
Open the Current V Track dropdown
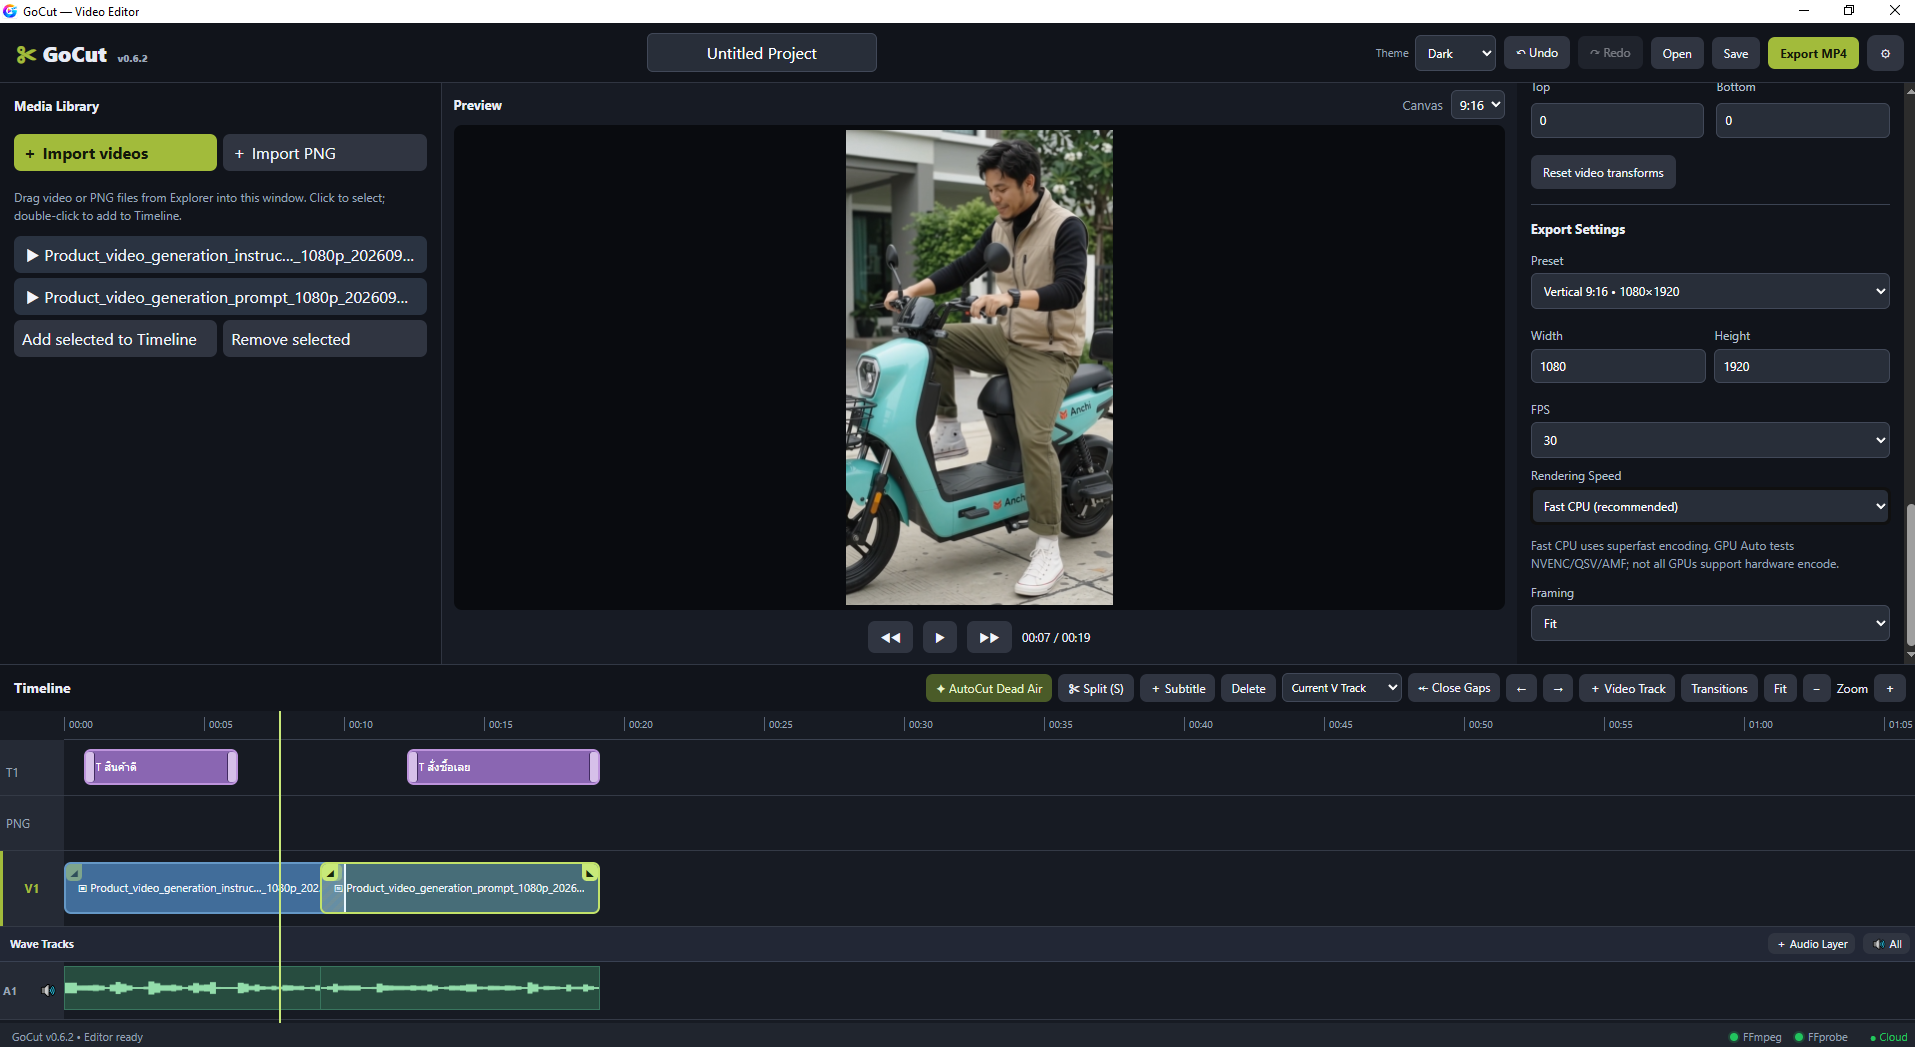(1341, 688)
